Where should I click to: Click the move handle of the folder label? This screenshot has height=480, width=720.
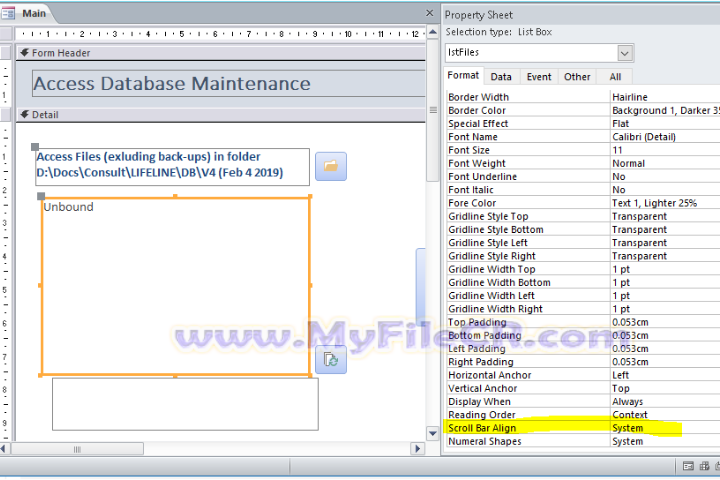point(35,147)
